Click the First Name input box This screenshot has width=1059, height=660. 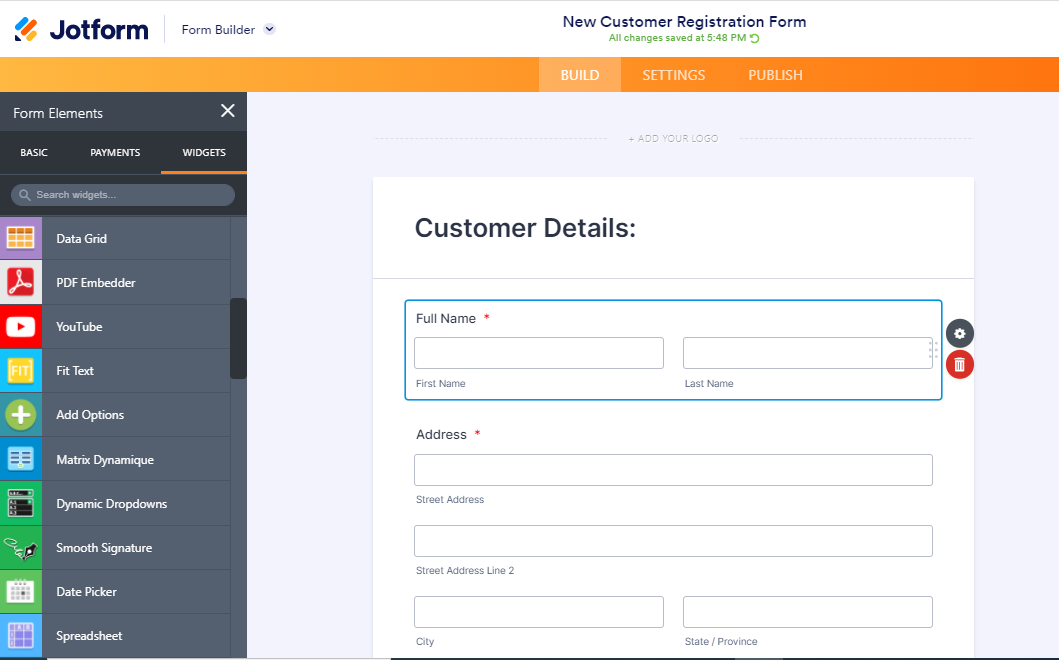(539, 353)
